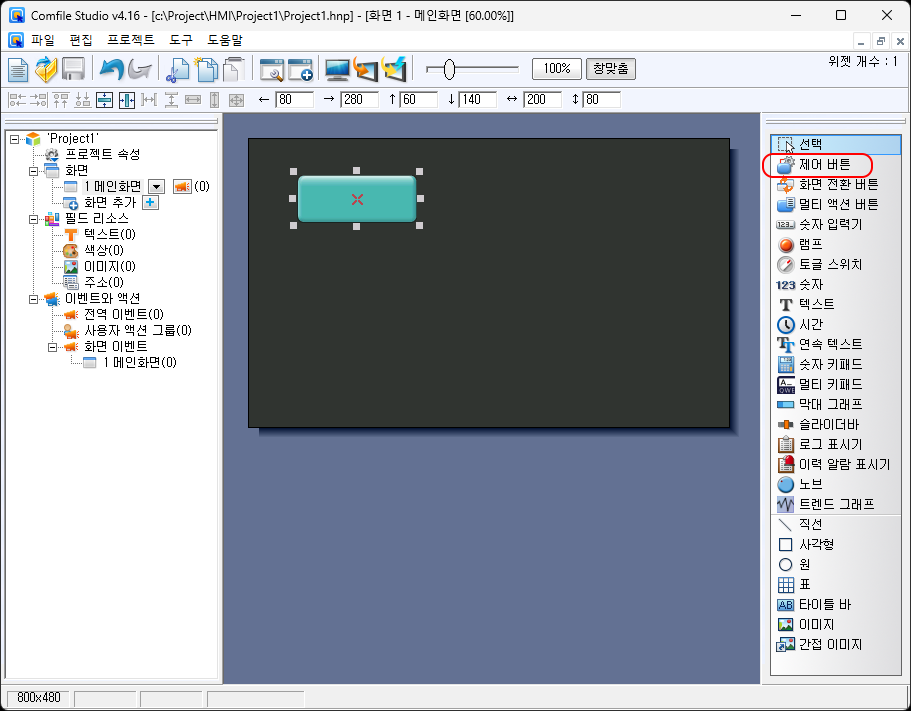Choose the 노브 (knob) widget tool
This screenshot has width=911, height=711.
pos(809,484)
